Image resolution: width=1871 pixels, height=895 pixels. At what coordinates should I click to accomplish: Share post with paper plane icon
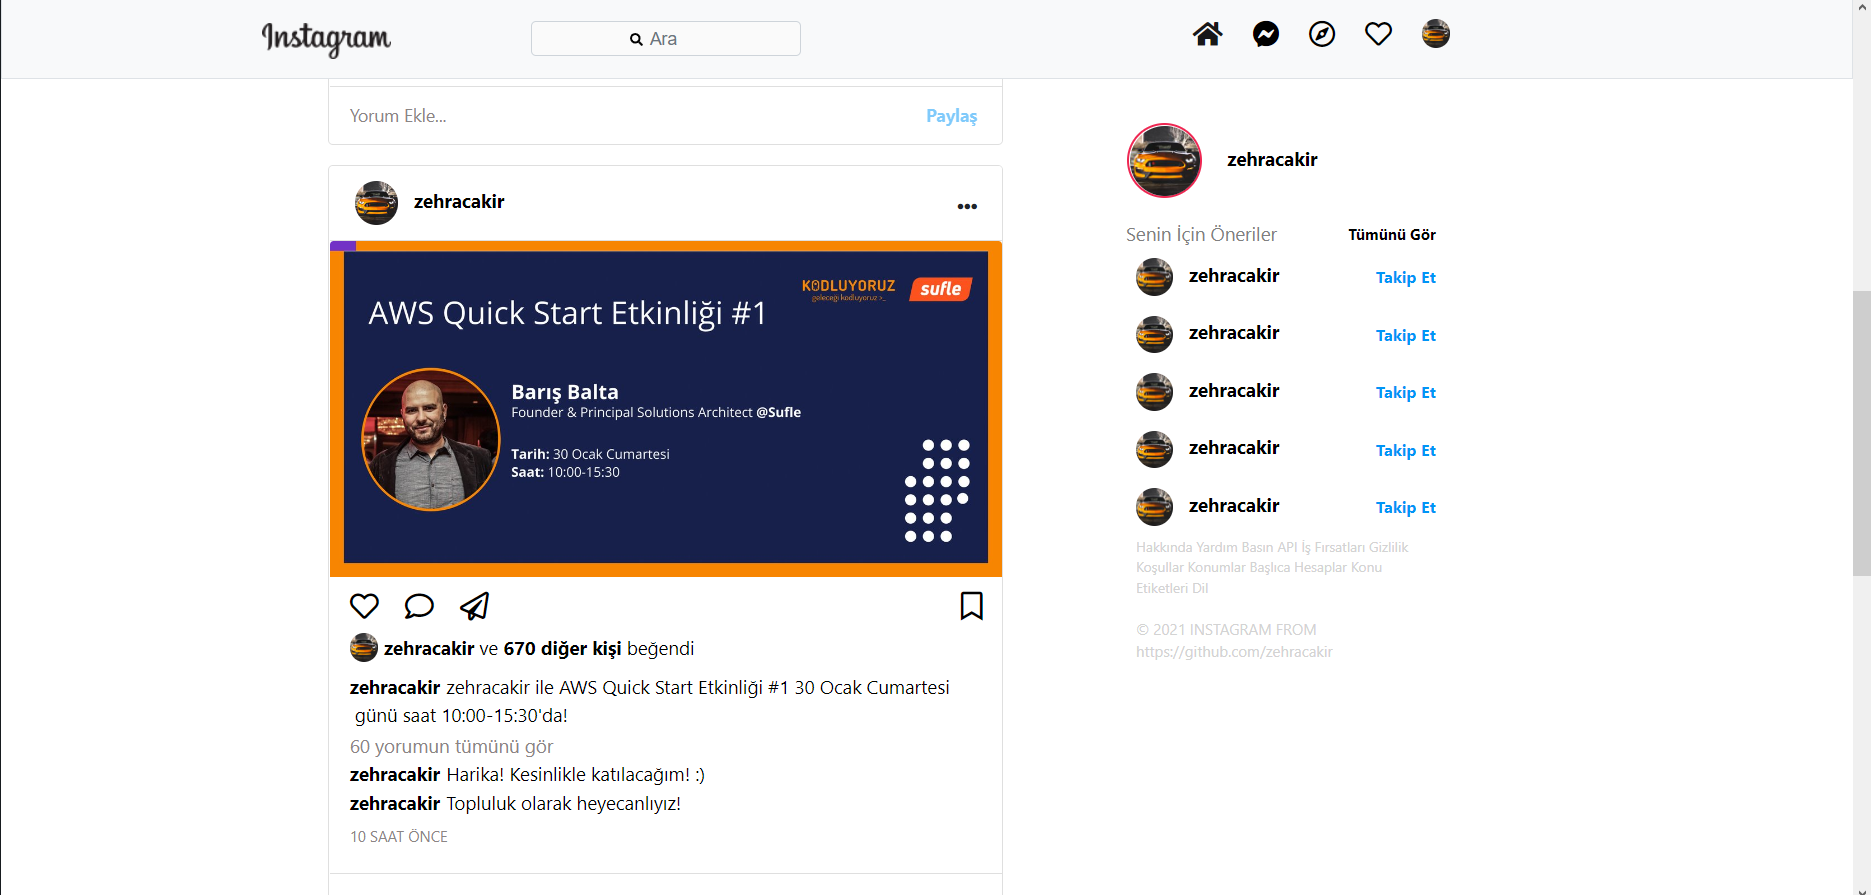tap(474, 606)
